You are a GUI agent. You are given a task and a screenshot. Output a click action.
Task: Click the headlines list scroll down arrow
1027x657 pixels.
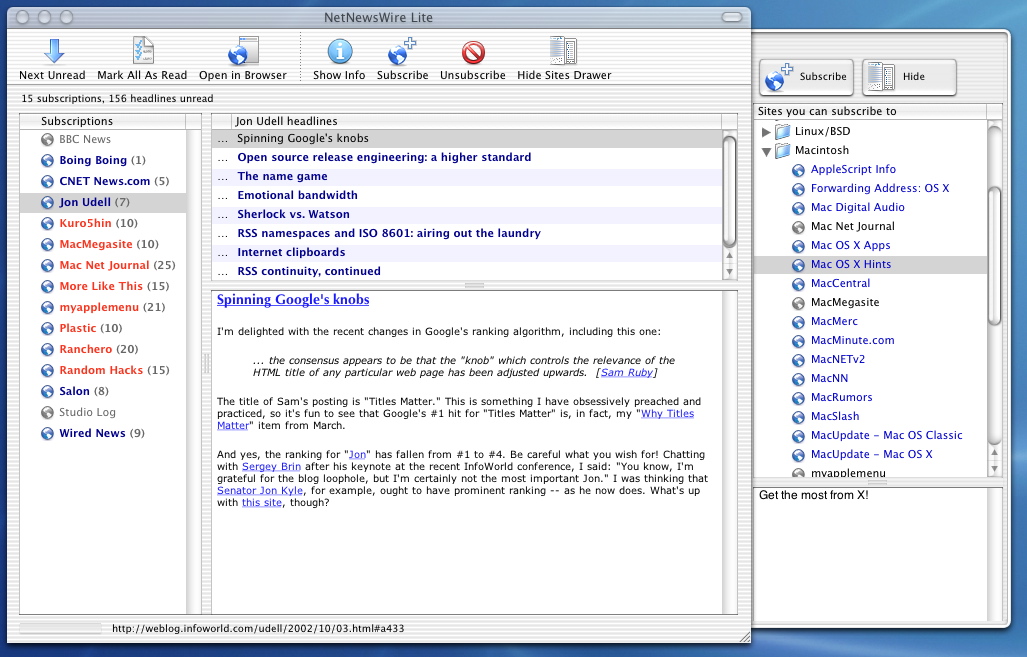coord(730,271)
